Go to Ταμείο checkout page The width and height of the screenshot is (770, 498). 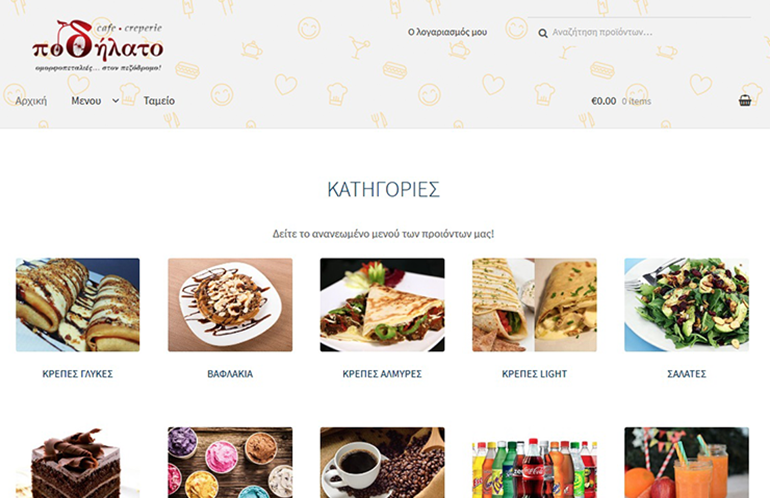pyautogui.click(x=159, y=101)
